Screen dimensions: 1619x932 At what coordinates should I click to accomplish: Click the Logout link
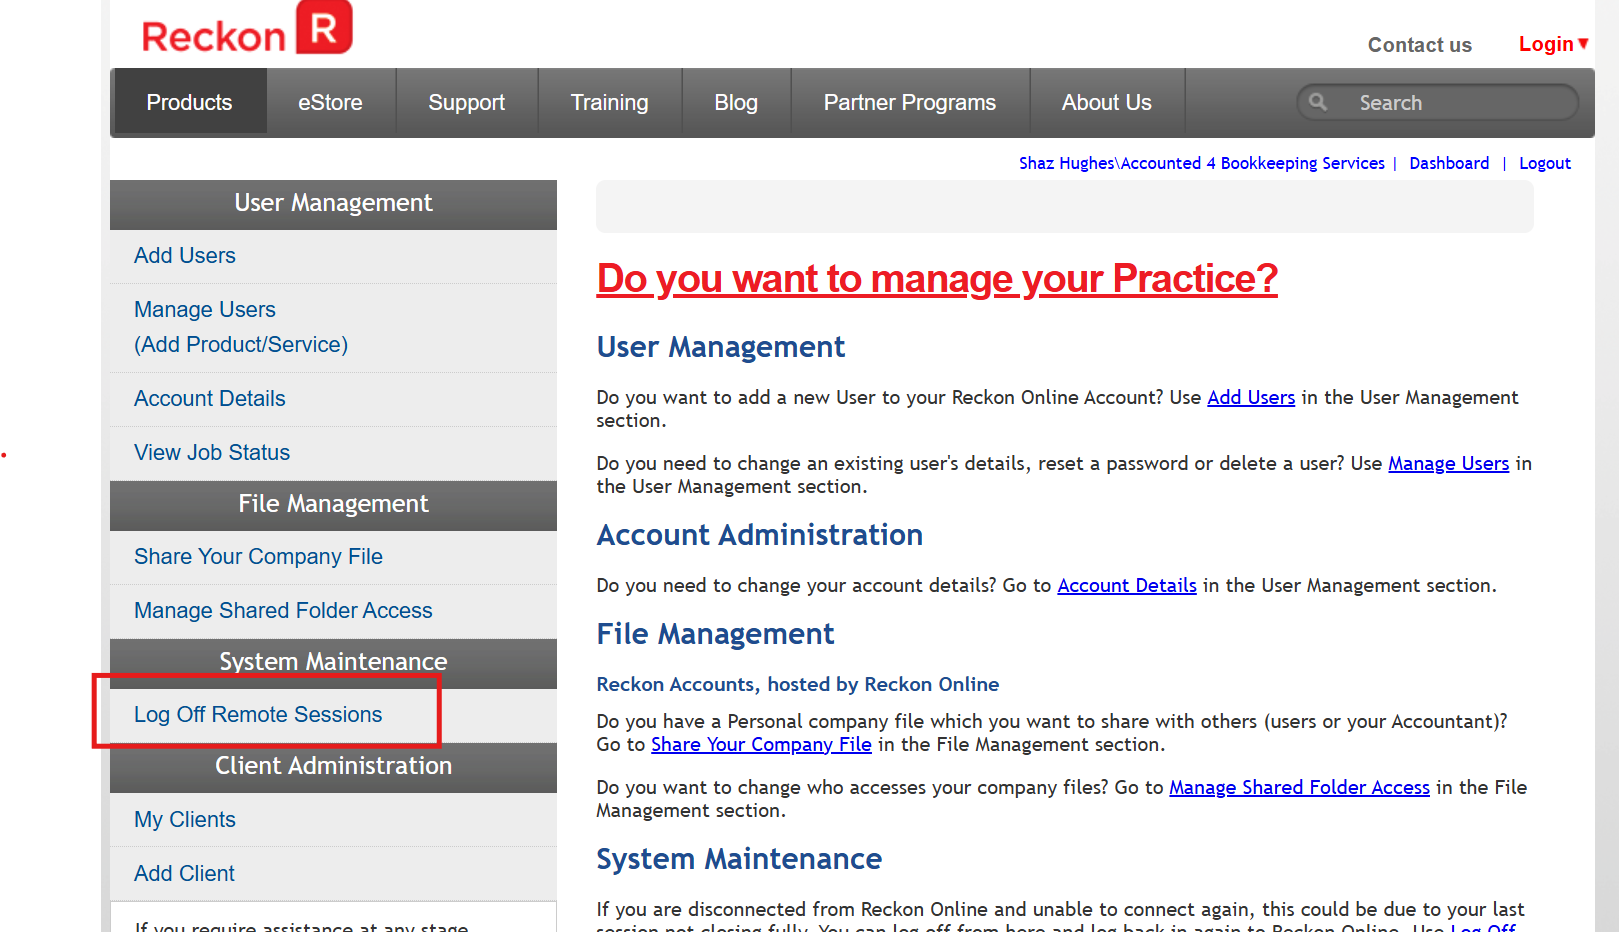click(x=1544, y=163)
